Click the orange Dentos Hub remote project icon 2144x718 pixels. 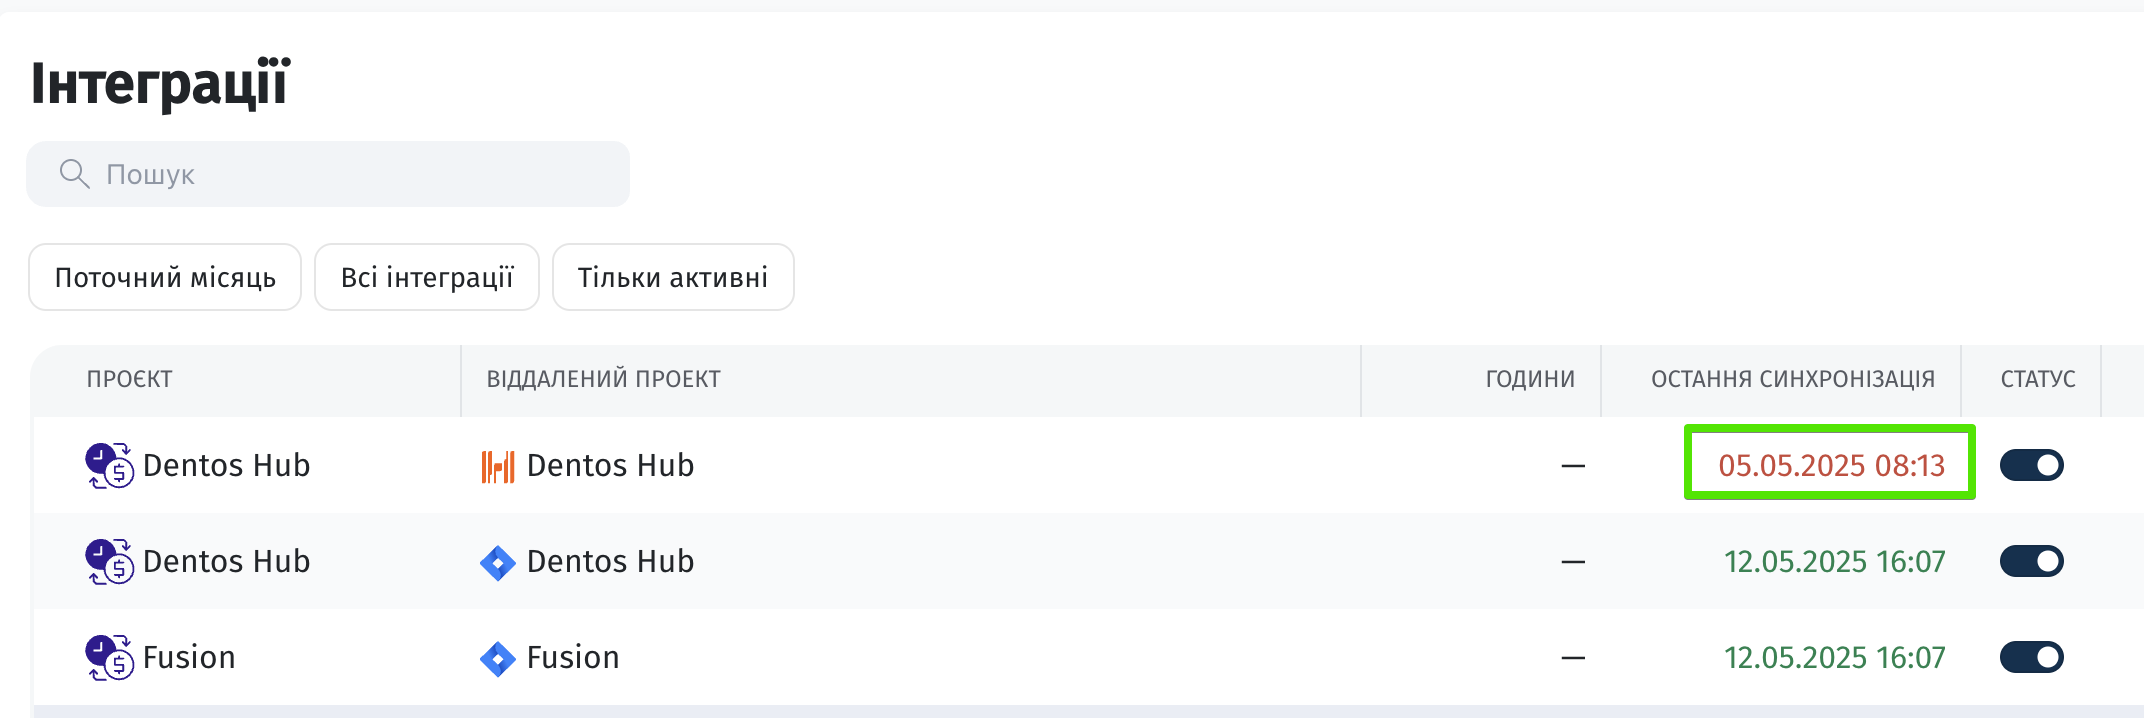498,466
